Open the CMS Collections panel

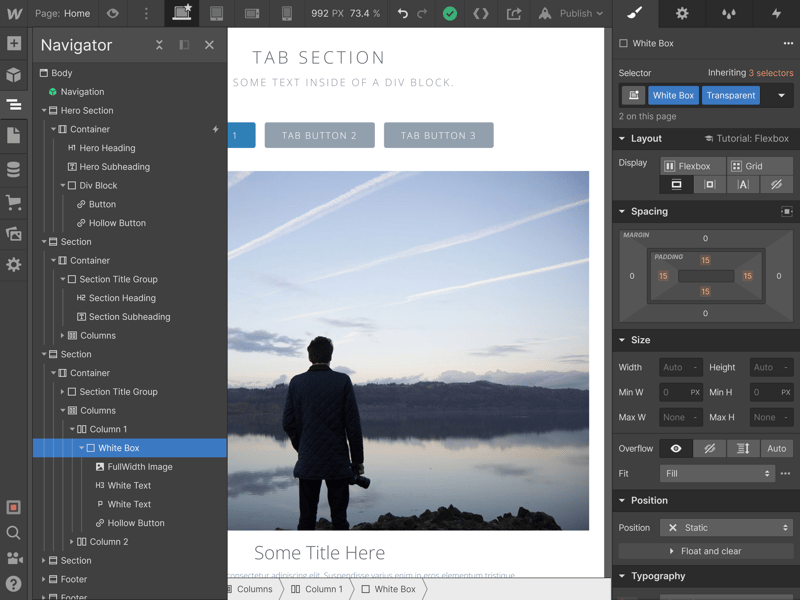pyautogui.click(x=14, y=170)
